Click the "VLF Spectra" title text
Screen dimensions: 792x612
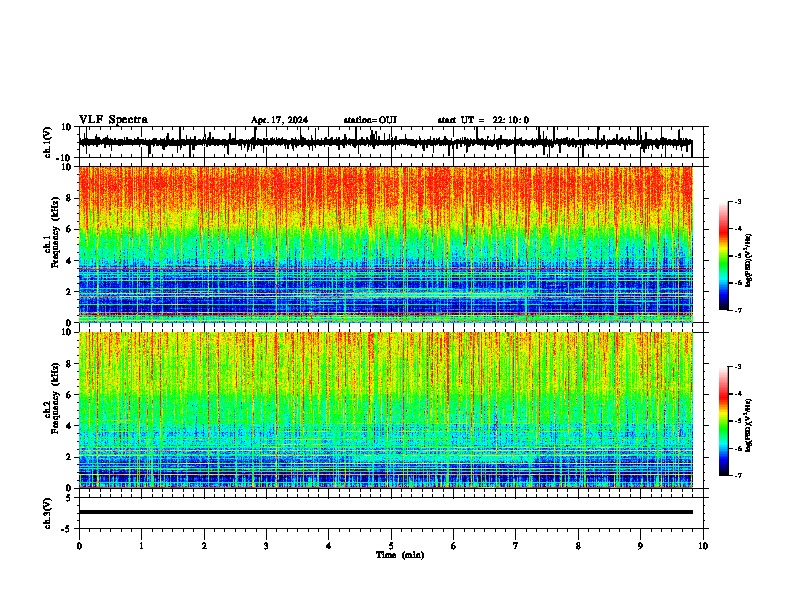[x=113, y=120]
